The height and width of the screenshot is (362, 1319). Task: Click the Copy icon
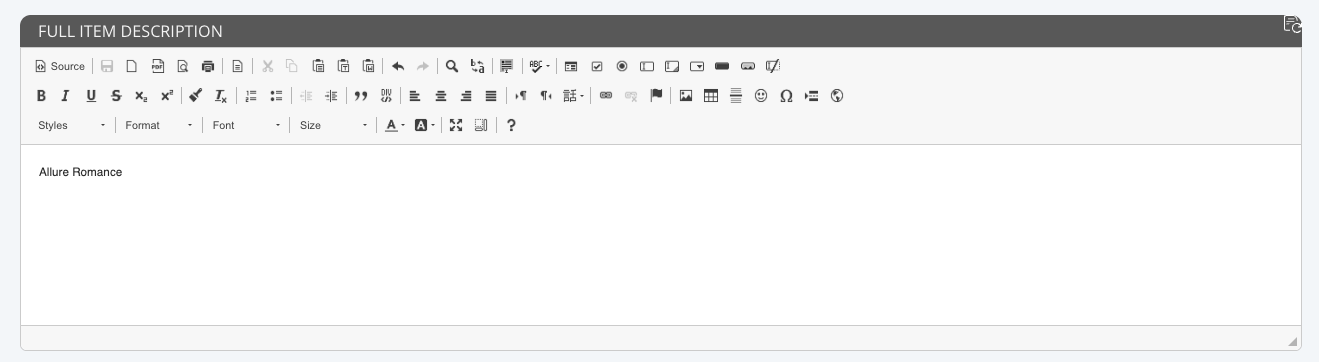coord(292,66)
